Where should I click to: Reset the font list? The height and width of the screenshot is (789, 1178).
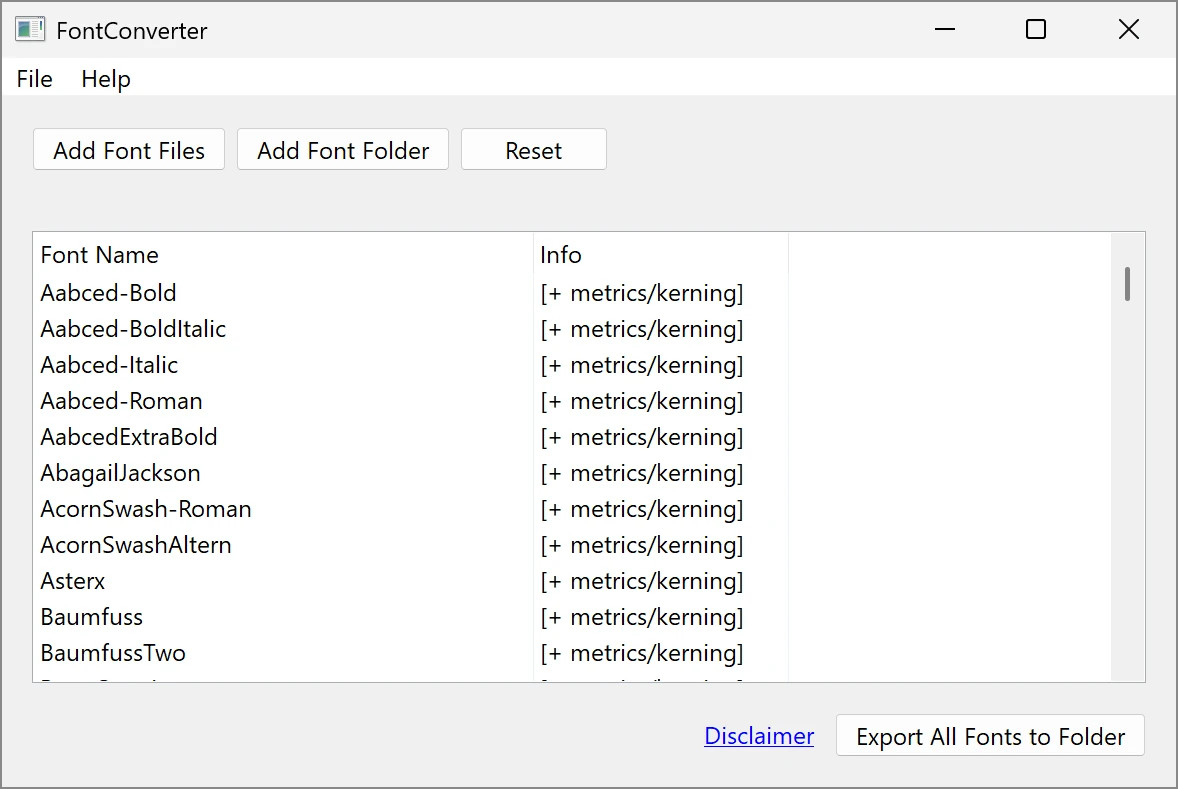(533, 151)
